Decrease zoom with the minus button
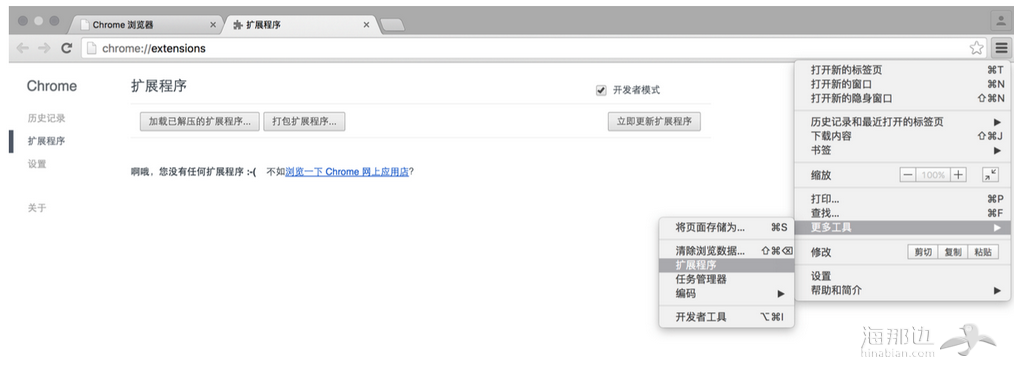 [908, 175]
